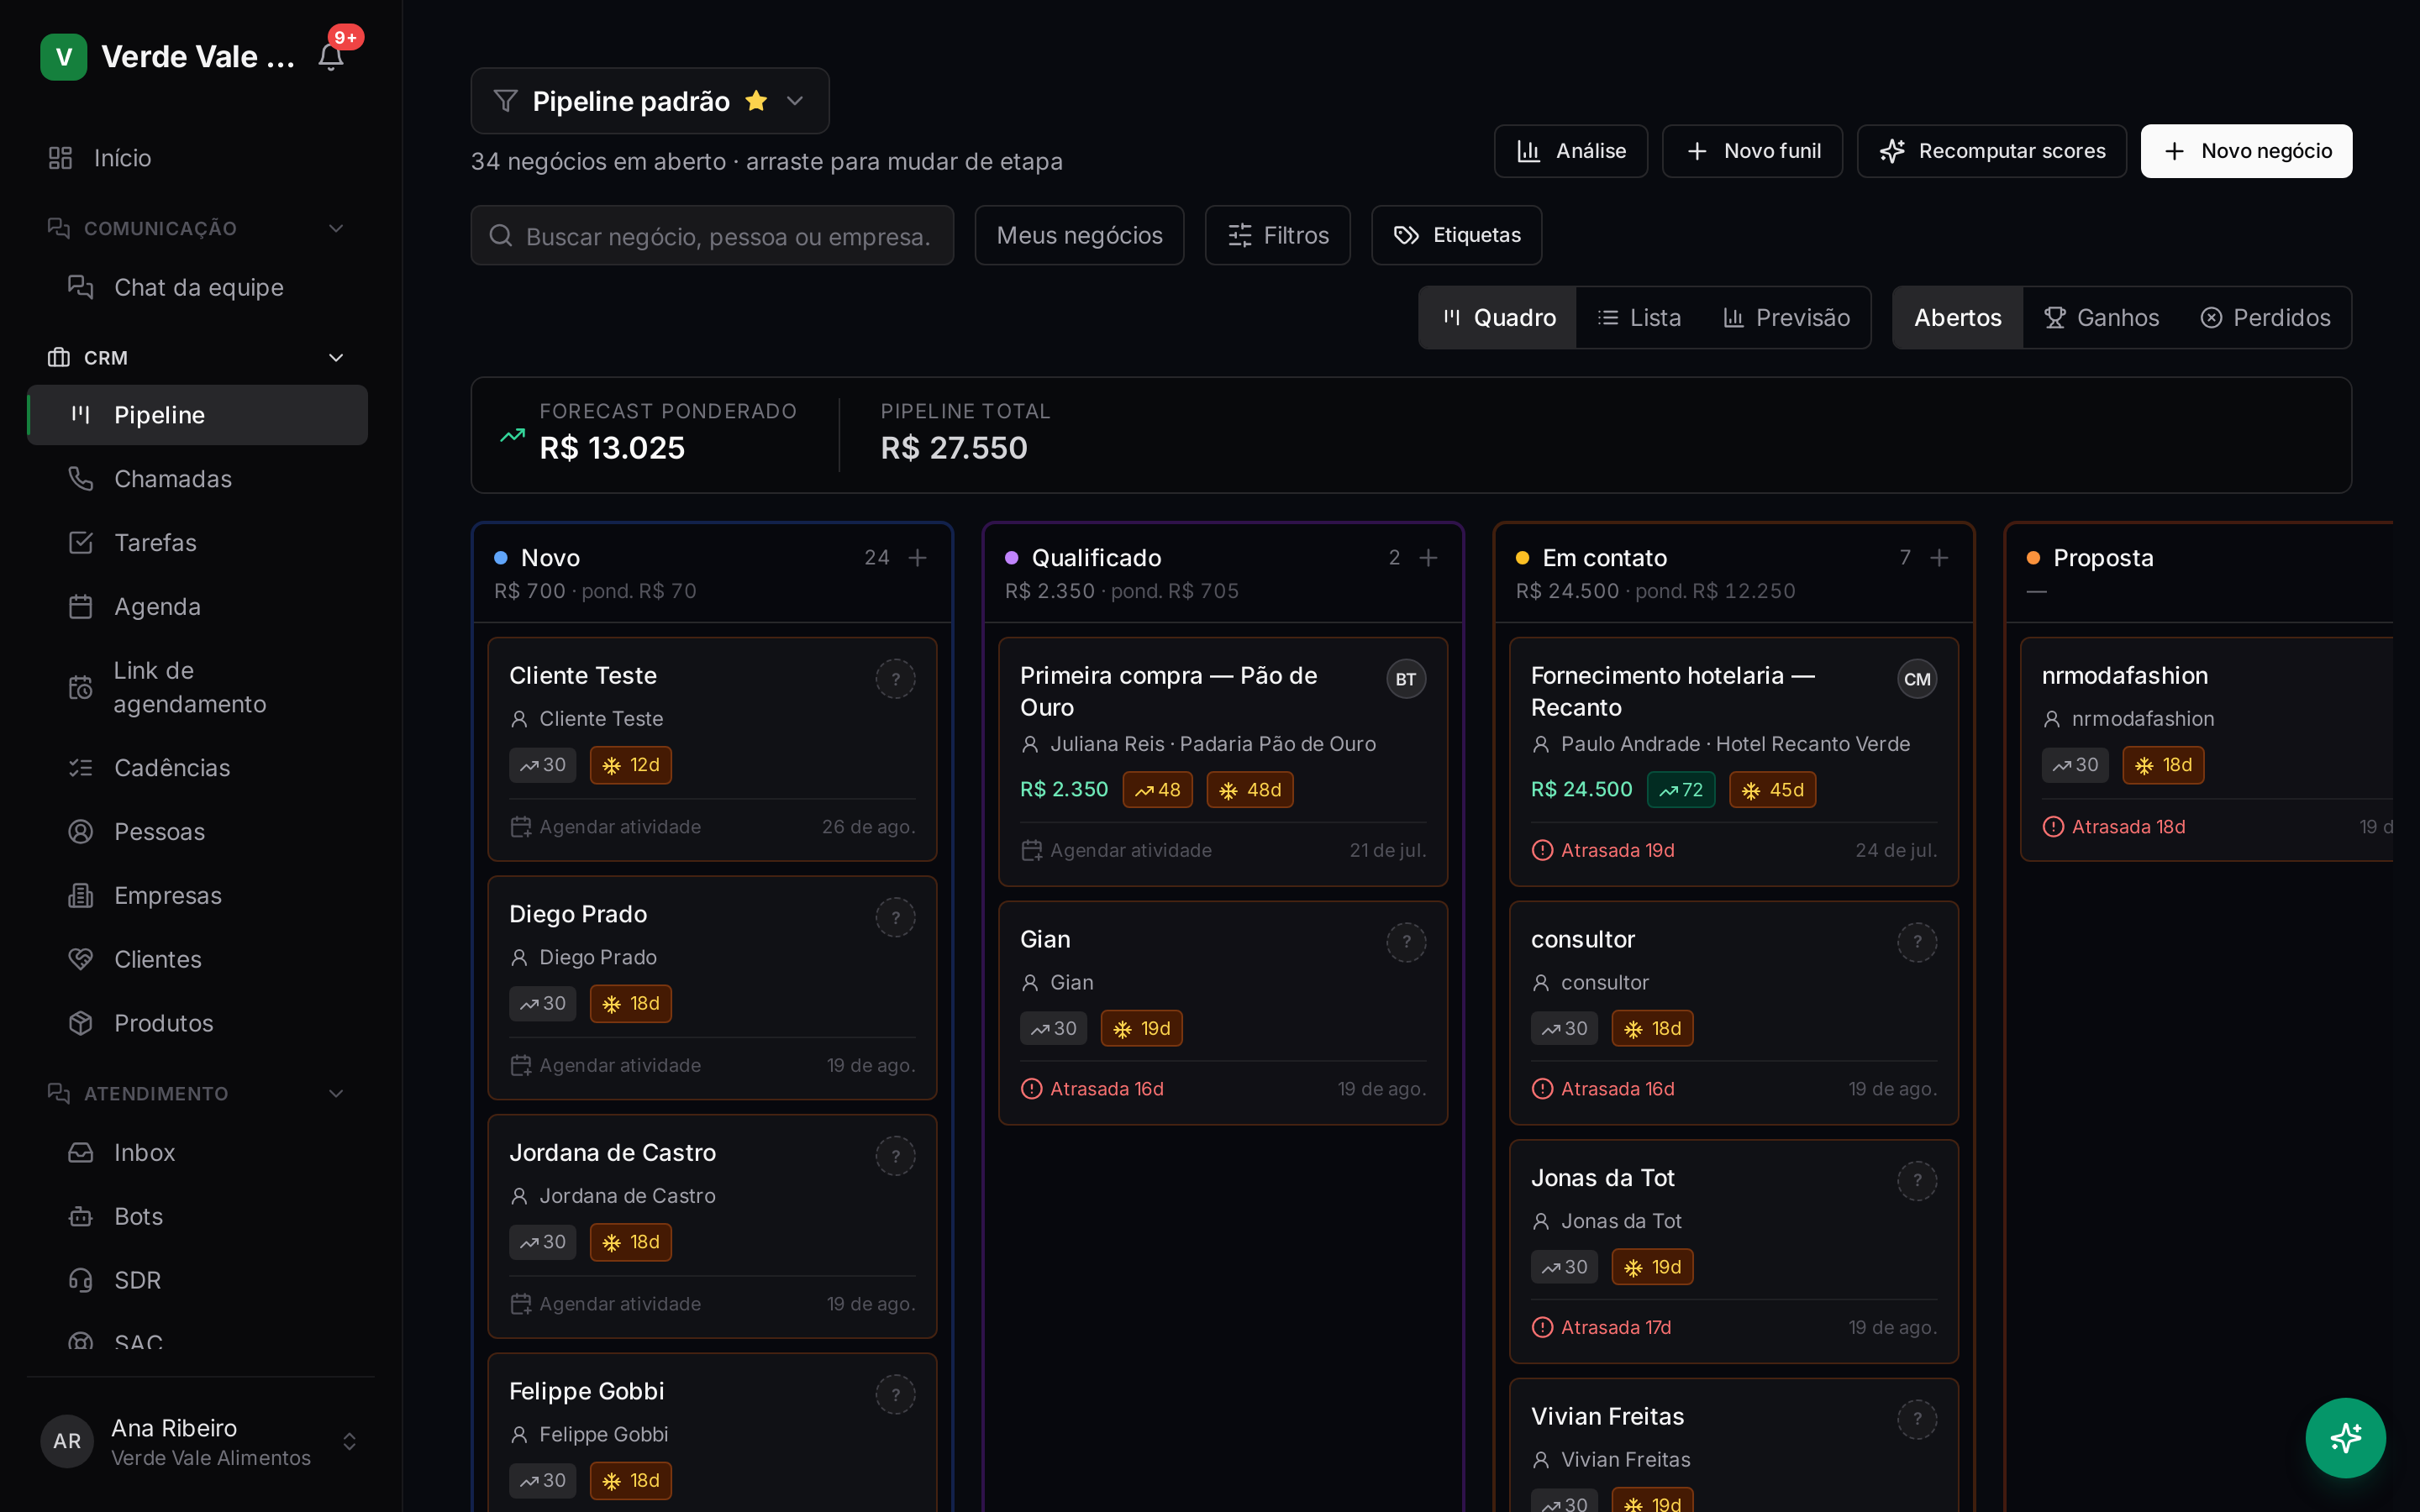2420x1512 pixels.
Task: Open Inbox in the sidebar
Action: (198, 1152)
